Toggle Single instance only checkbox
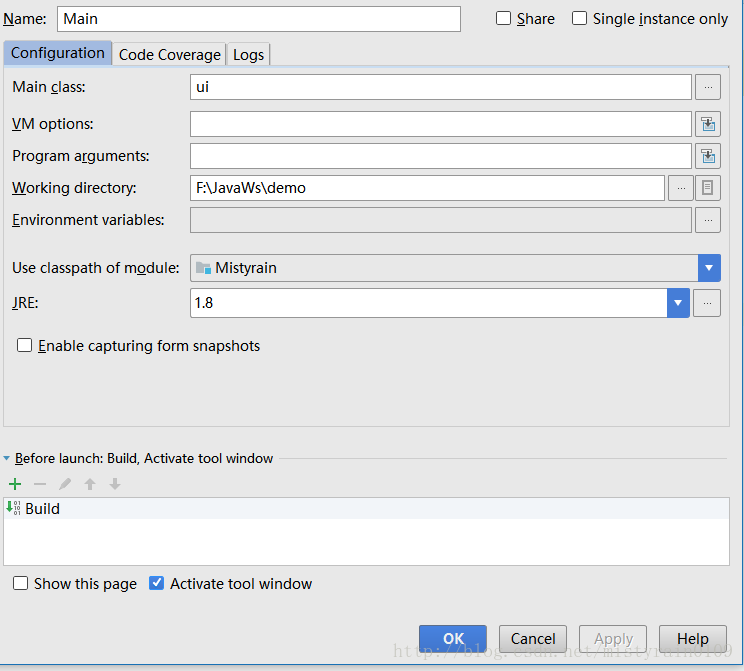This screenshot has width=744, height=671. [580, 19]
